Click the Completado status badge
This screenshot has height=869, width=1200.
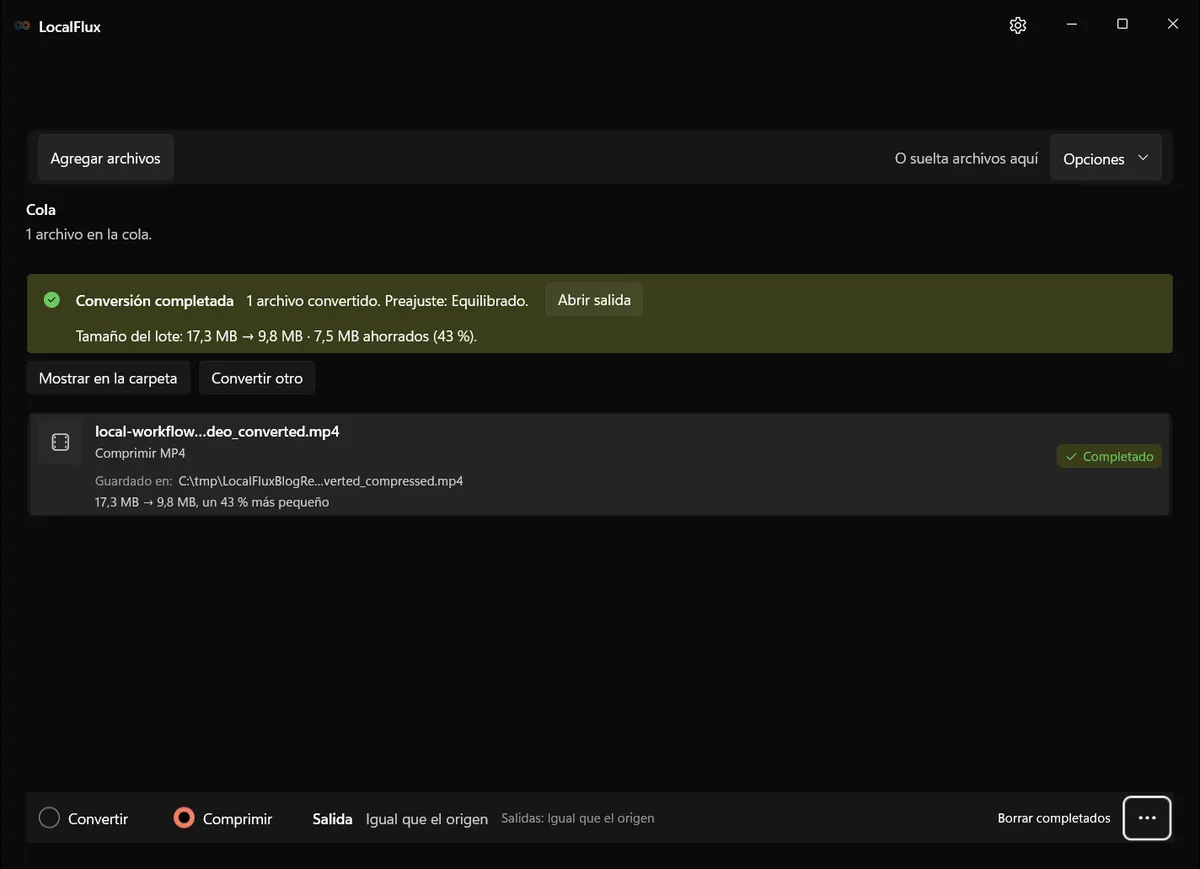coord(1109,456)
